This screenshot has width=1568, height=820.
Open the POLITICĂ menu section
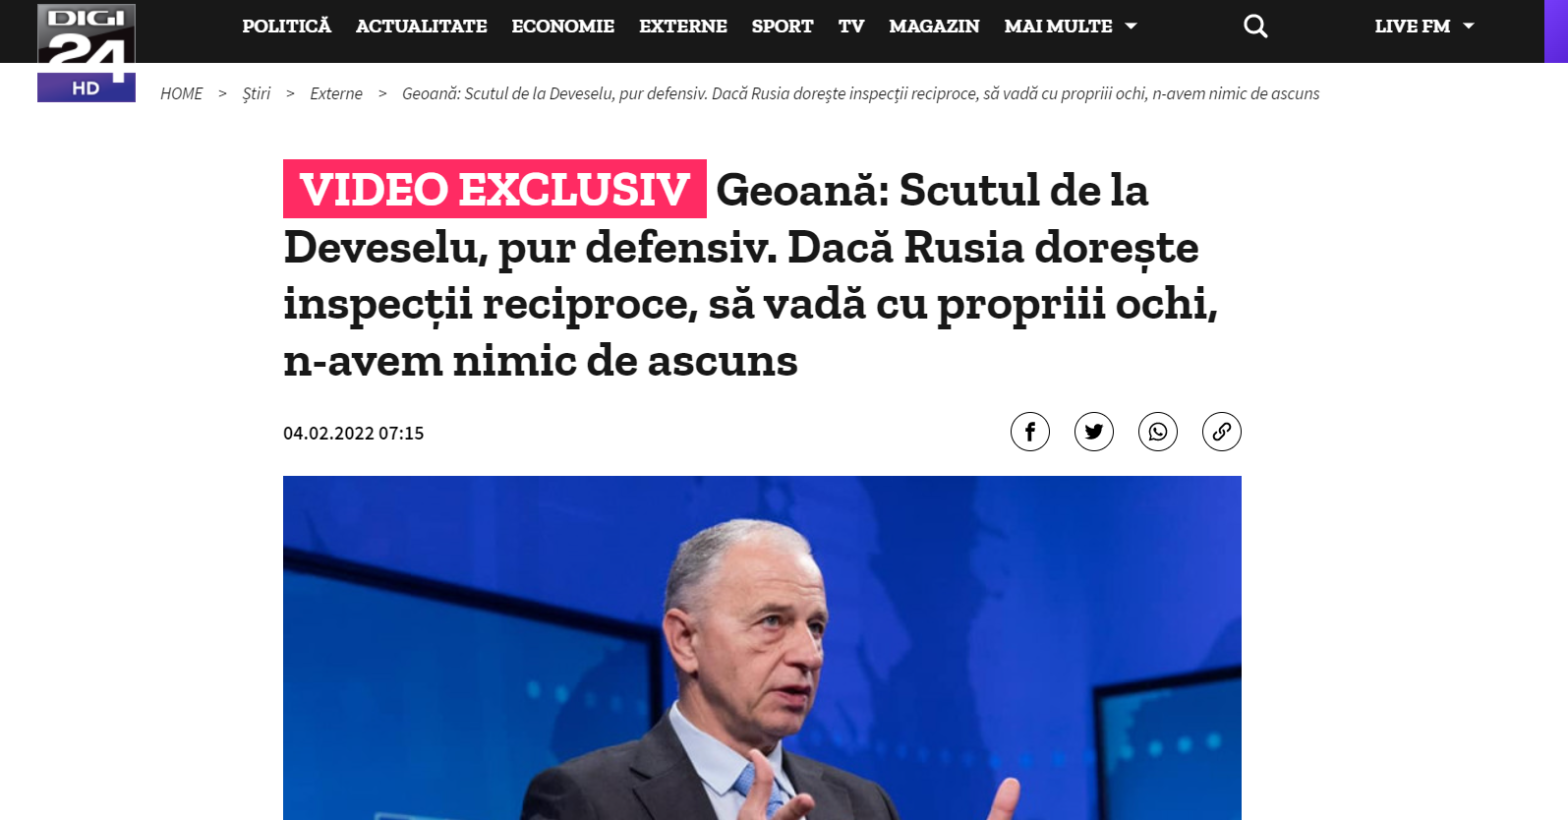(x=286, y=26)
